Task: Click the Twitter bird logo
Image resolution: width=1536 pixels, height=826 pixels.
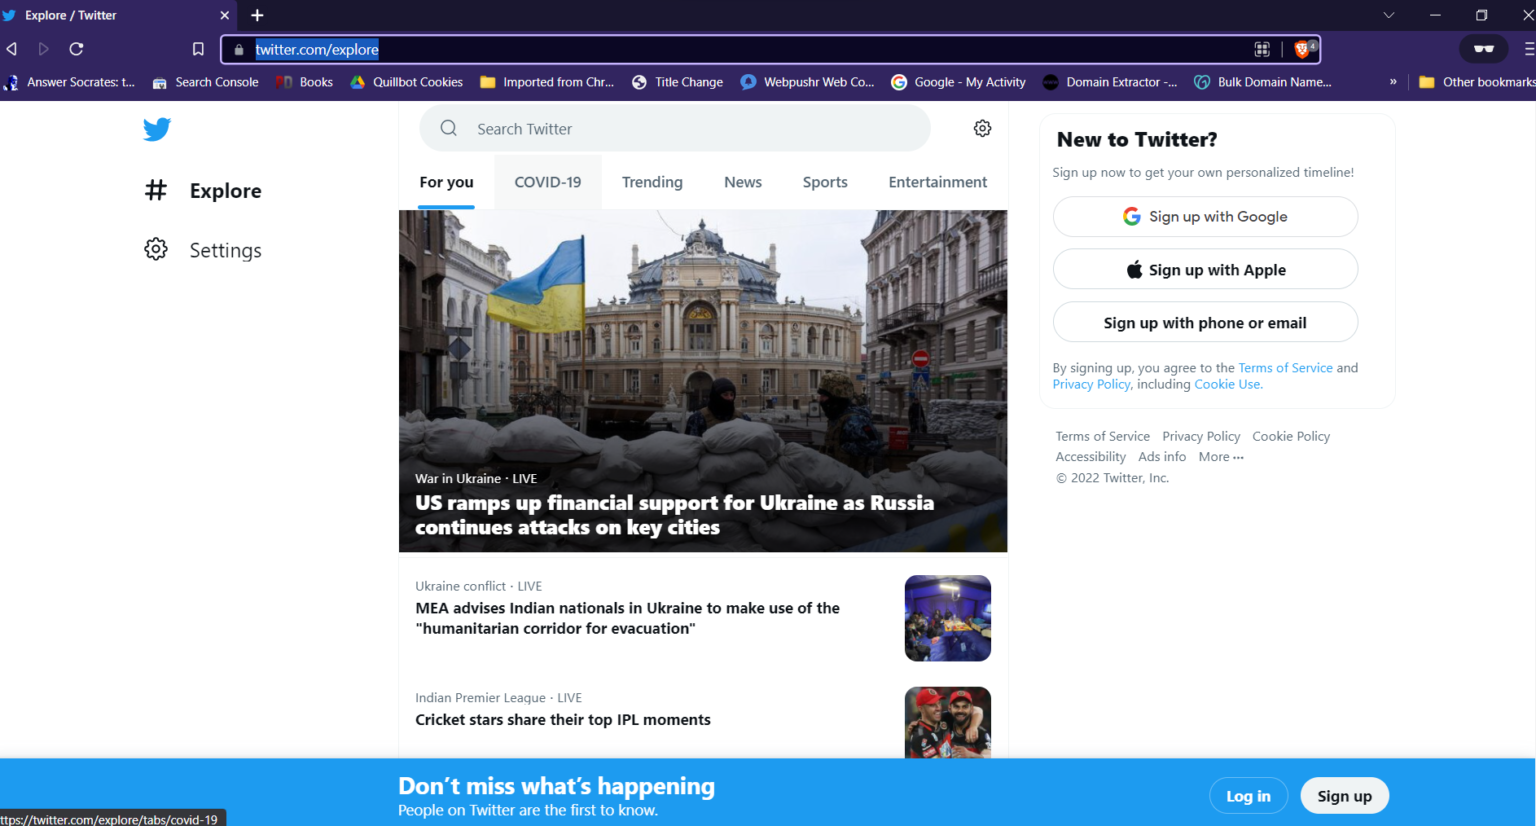Action: 157,129
